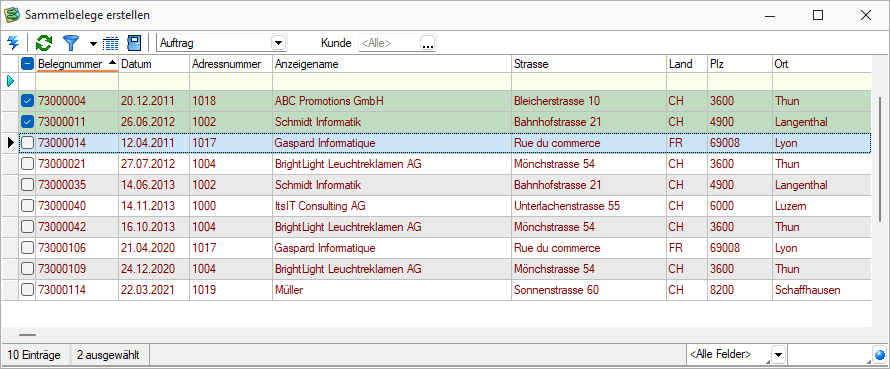Open the Alle Felder dropdown arrow

(x=778, y=355)
